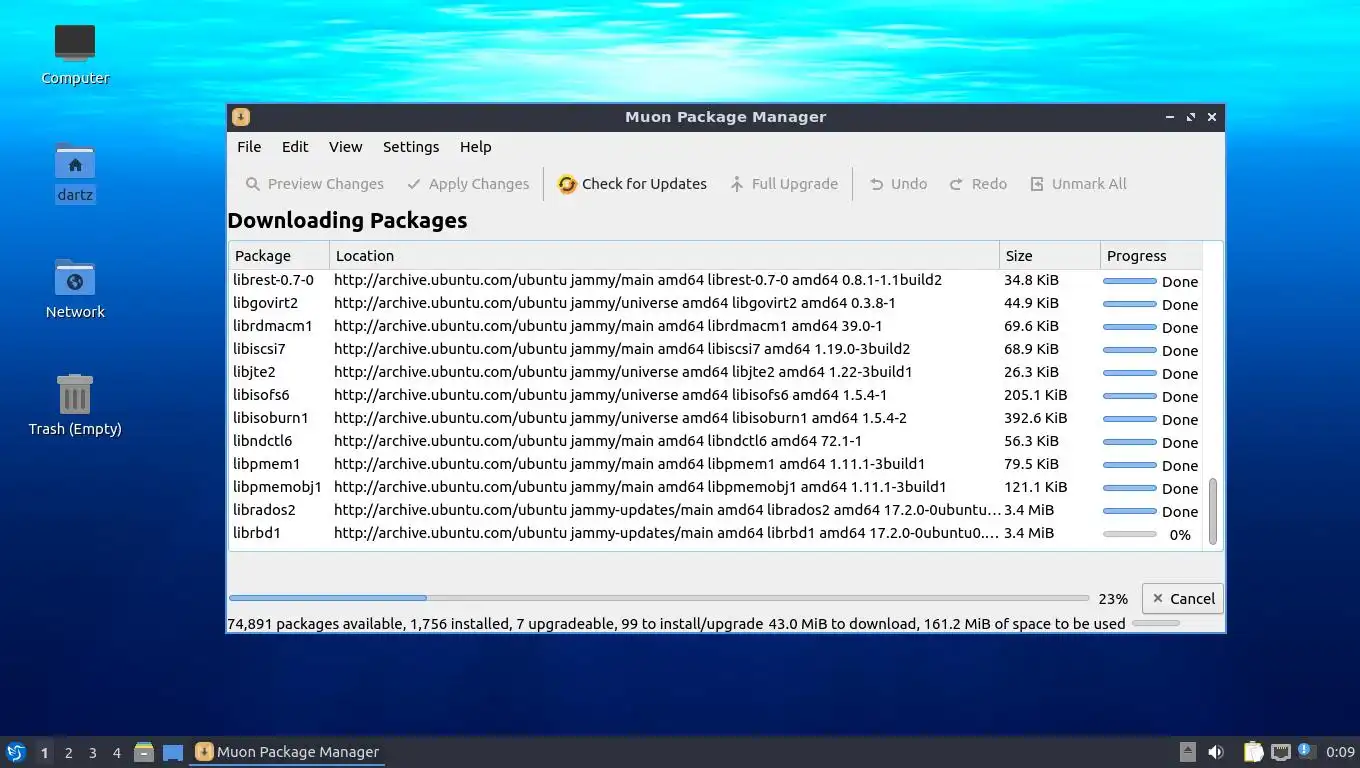
Task: Sort by the Package column header
Action: (x=279, y=256)
